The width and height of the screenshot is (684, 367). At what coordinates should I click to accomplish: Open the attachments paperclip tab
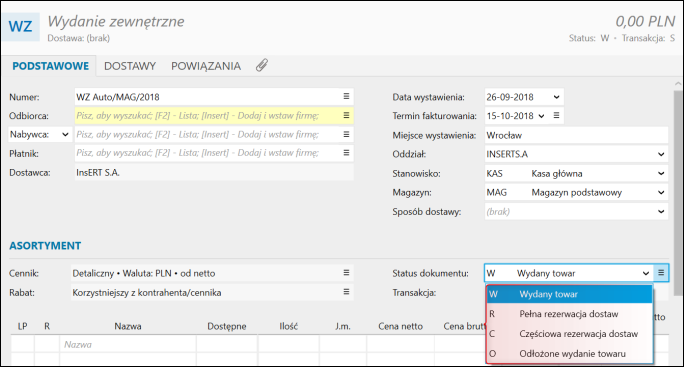pos(262,65)
